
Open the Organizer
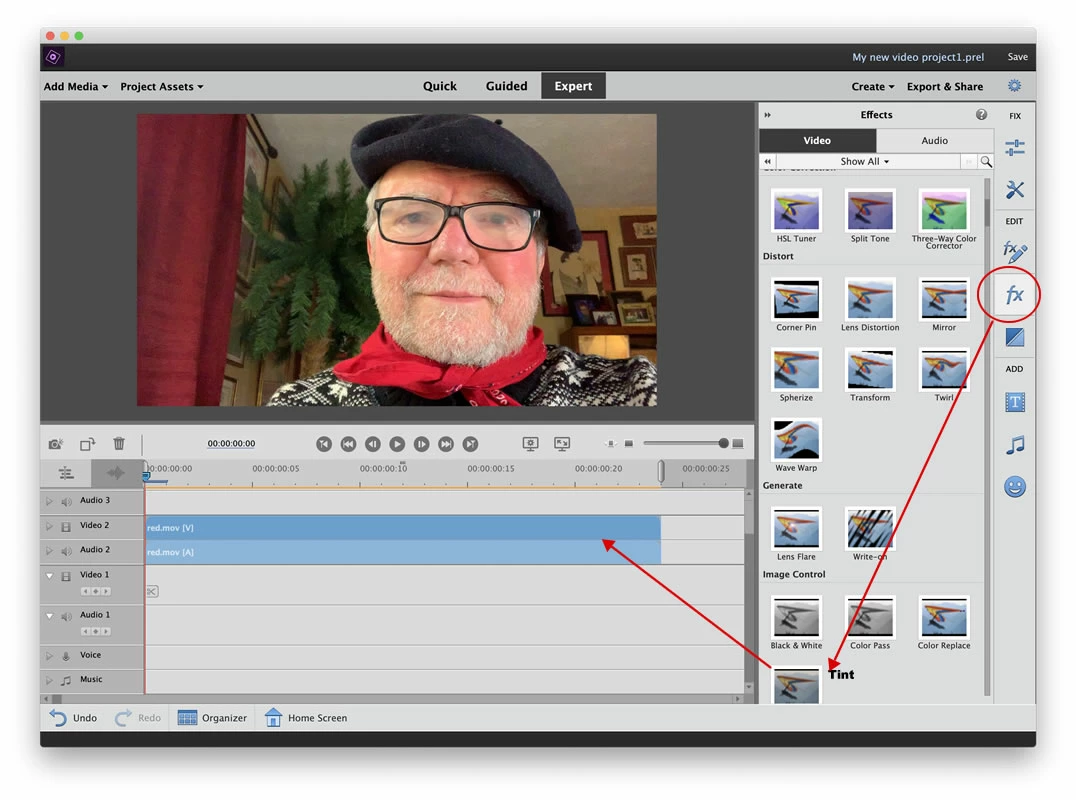click(x=211, y=718)
